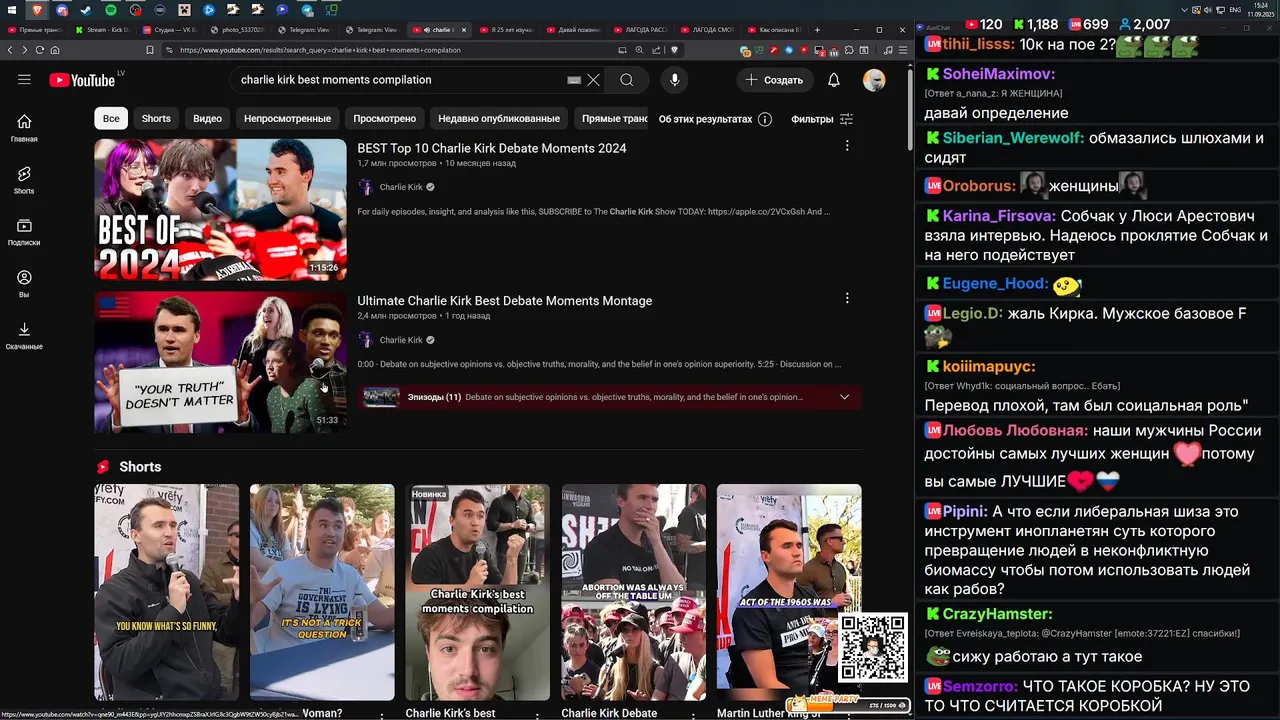
Task: Open Shorts in the left sidebar
Action: [x=24, y=180]
